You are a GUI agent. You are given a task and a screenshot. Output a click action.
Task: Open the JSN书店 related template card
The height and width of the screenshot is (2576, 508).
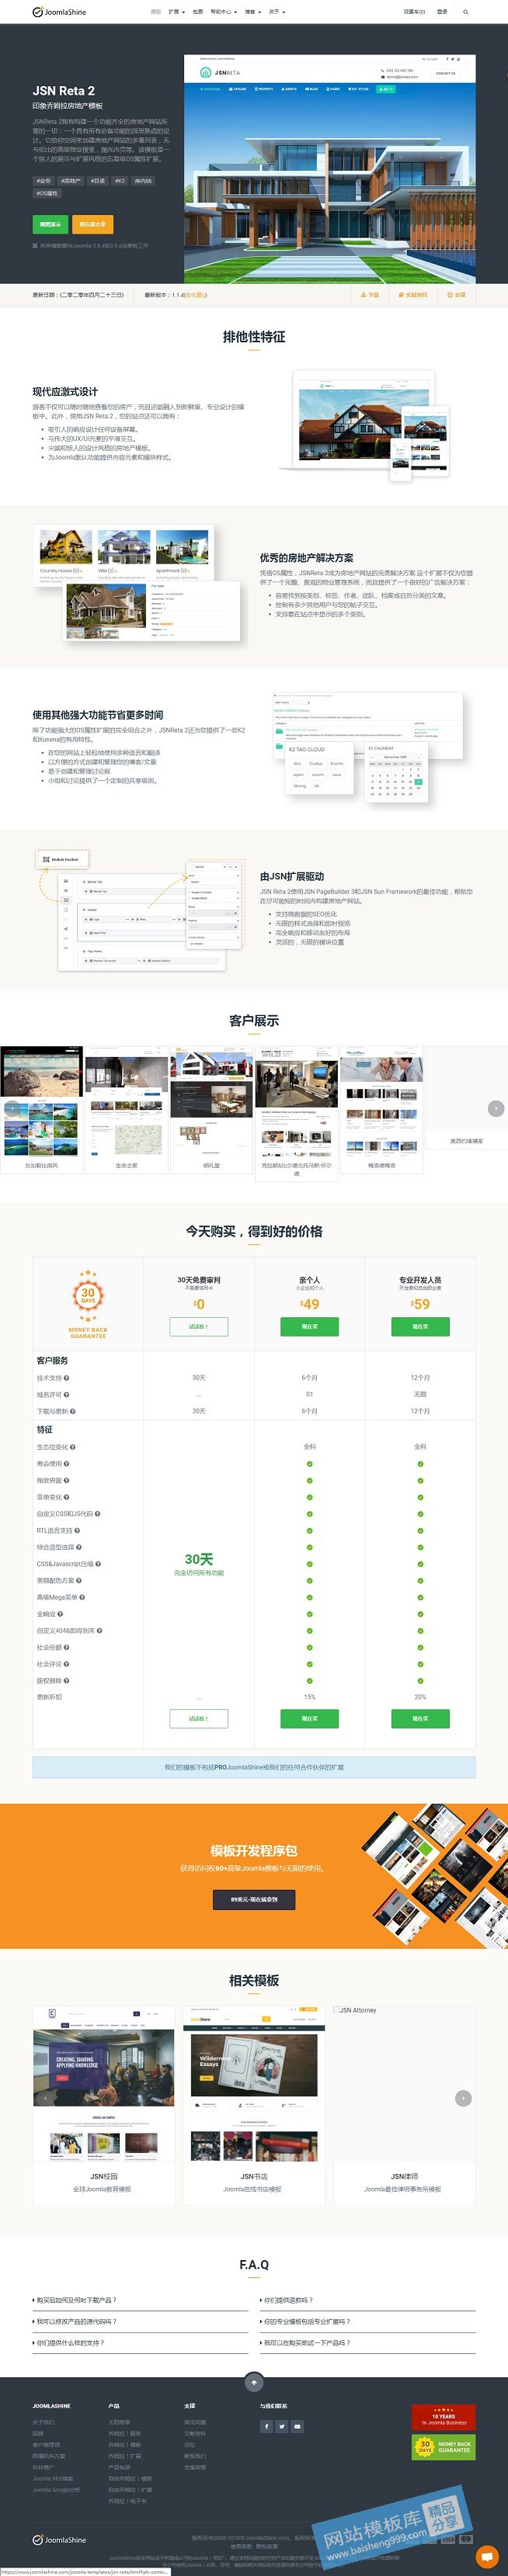[x=254, y=2104]
